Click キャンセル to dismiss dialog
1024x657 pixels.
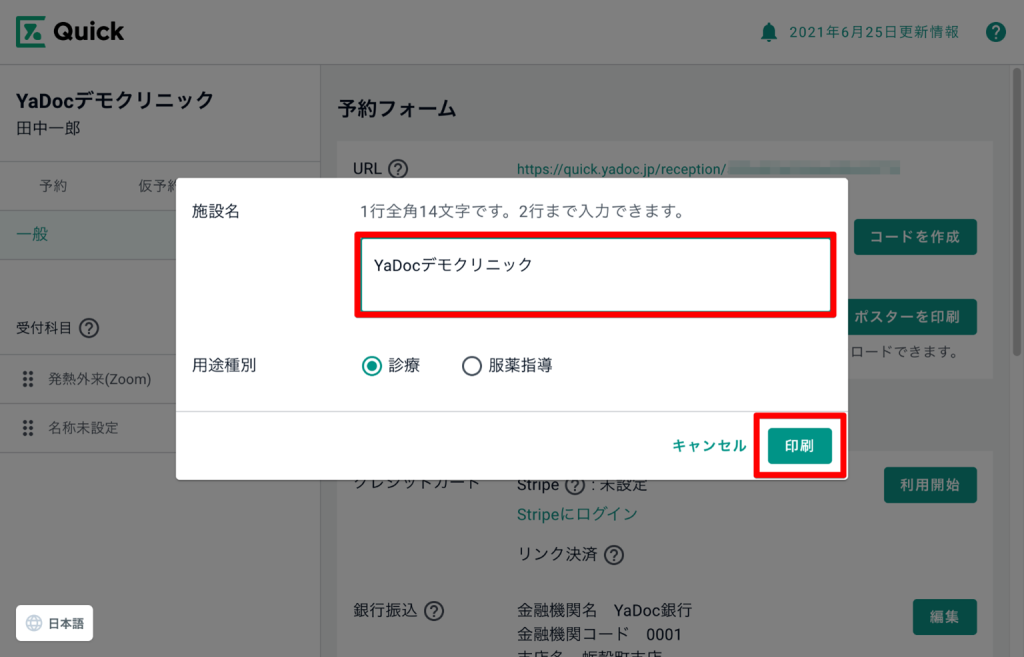pyautogui.click(x=709, y=446)
